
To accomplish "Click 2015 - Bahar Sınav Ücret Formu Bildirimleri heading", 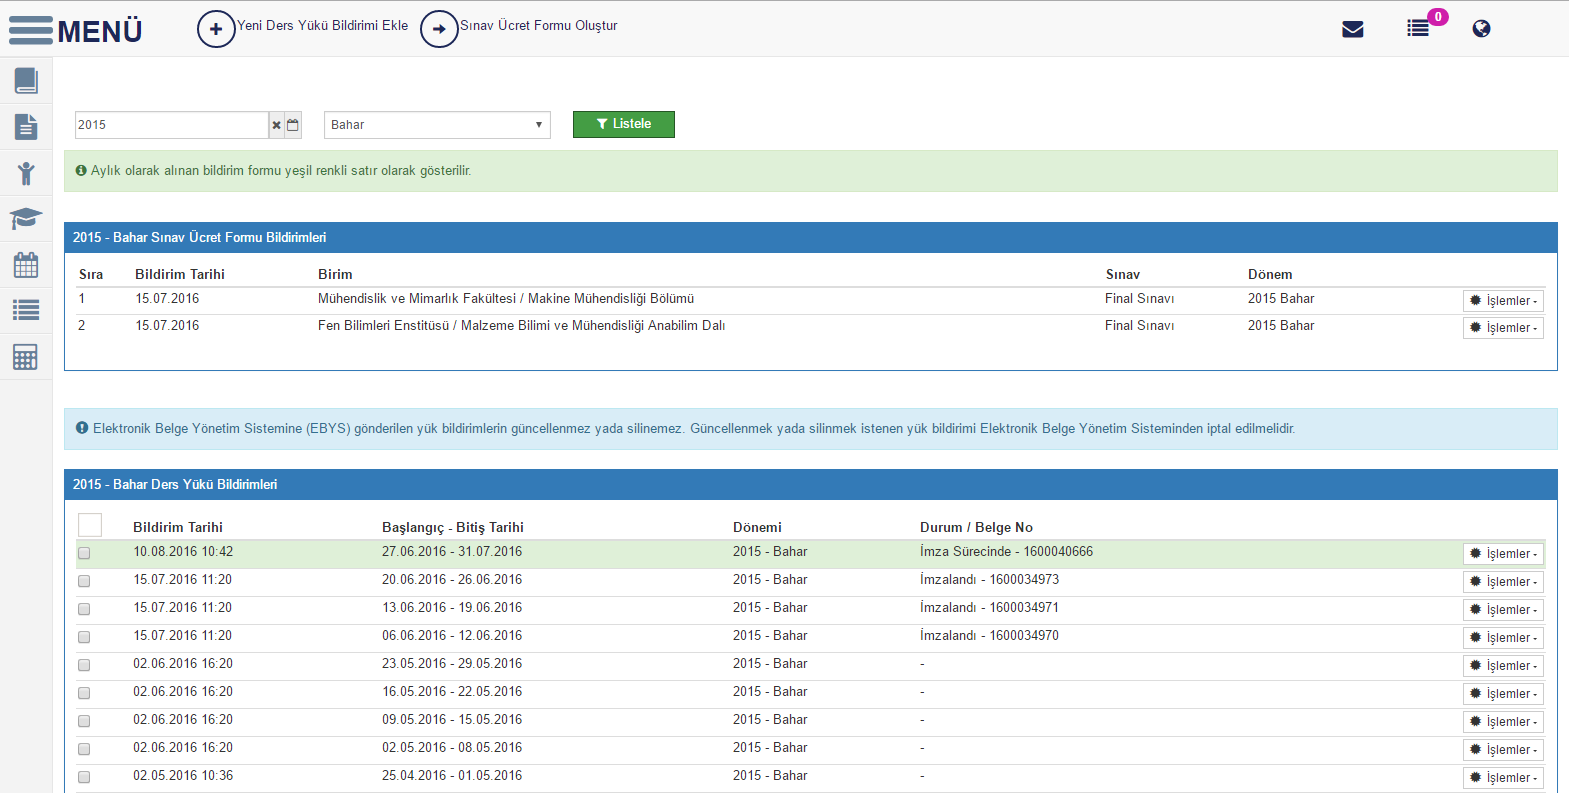I will (200, 238).
